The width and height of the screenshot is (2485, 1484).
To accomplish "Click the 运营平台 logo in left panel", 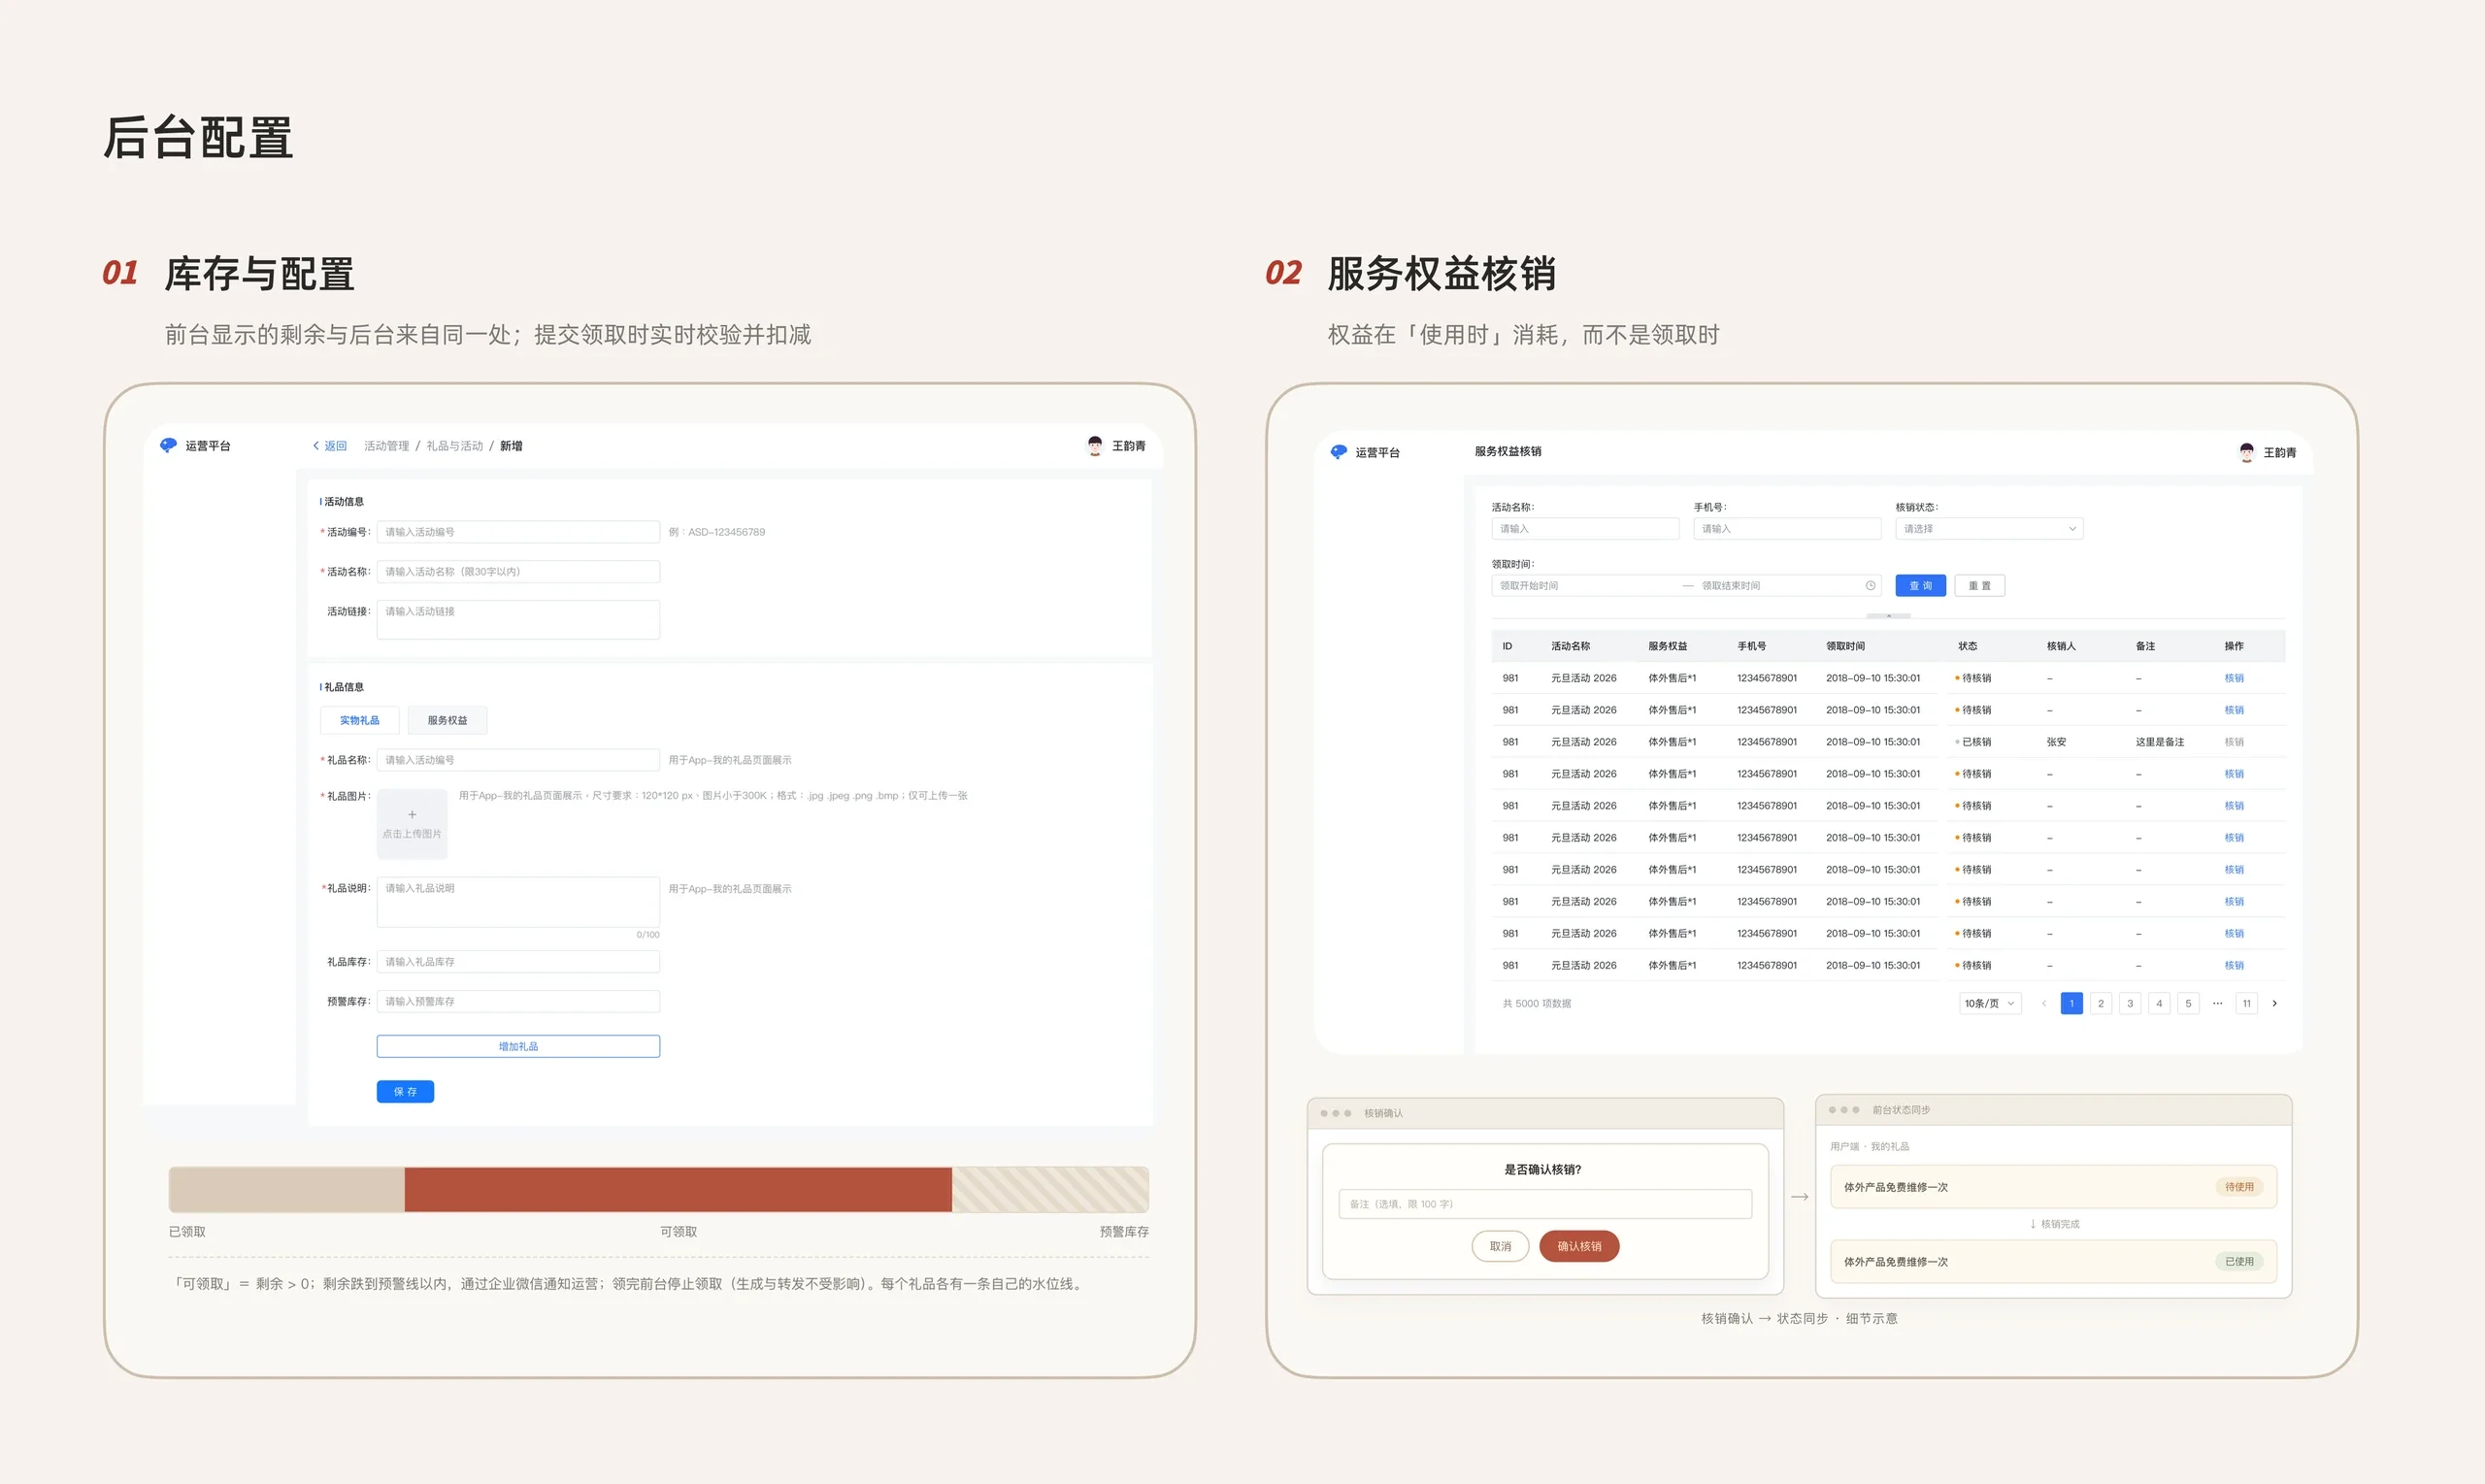I will click(x=195, y=446).
